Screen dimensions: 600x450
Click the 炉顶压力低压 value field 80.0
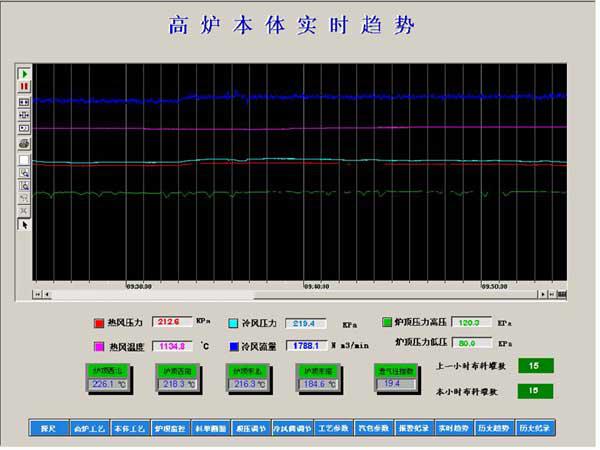coord(472,343)
